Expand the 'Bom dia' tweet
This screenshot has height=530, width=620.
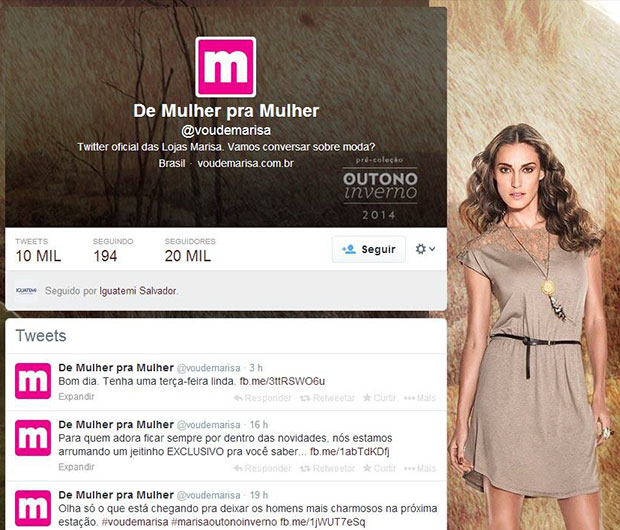coord(76,396)
